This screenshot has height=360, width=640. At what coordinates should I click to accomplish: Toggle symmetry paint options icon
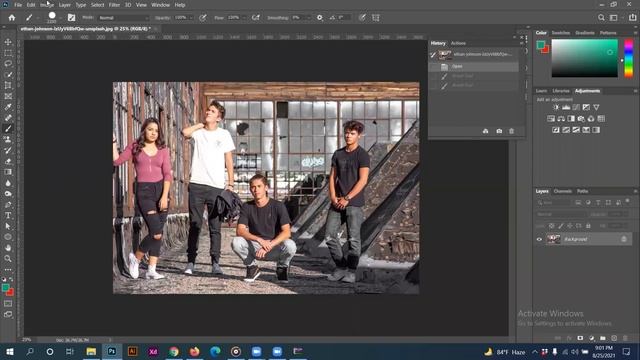pos(376,18)
